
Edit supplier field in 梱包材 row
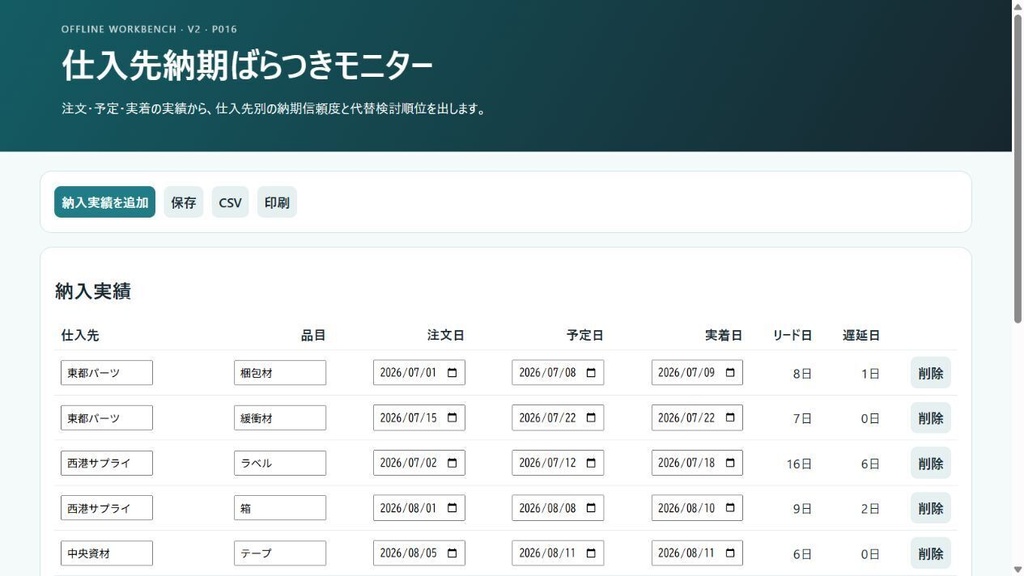tap(106, 373)
